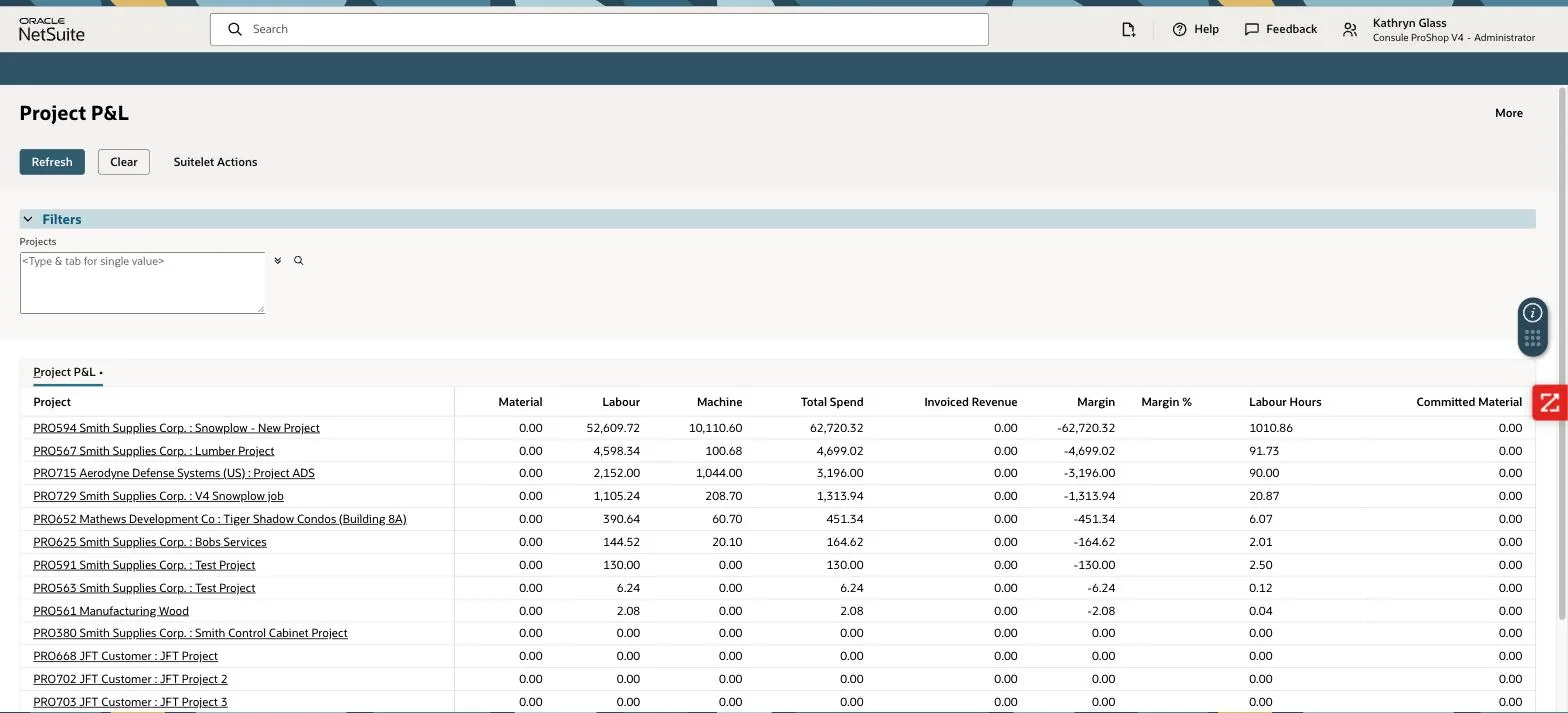Click the Margin % column header

click(1166, 402)
